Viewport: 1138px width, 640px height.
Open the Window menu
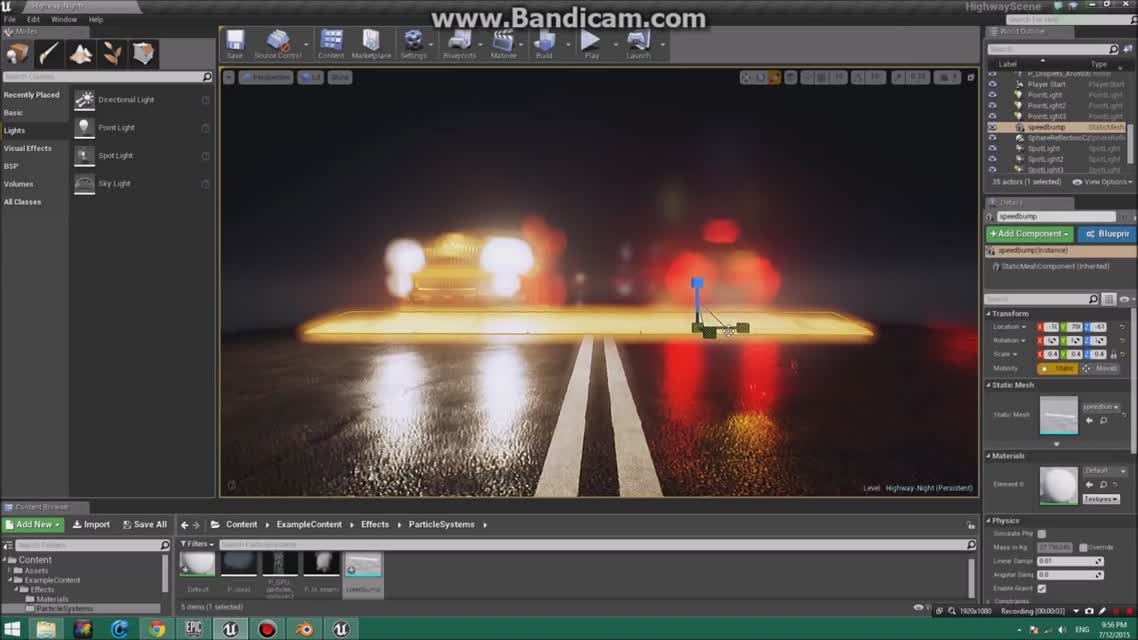click(x=64, y=20)
